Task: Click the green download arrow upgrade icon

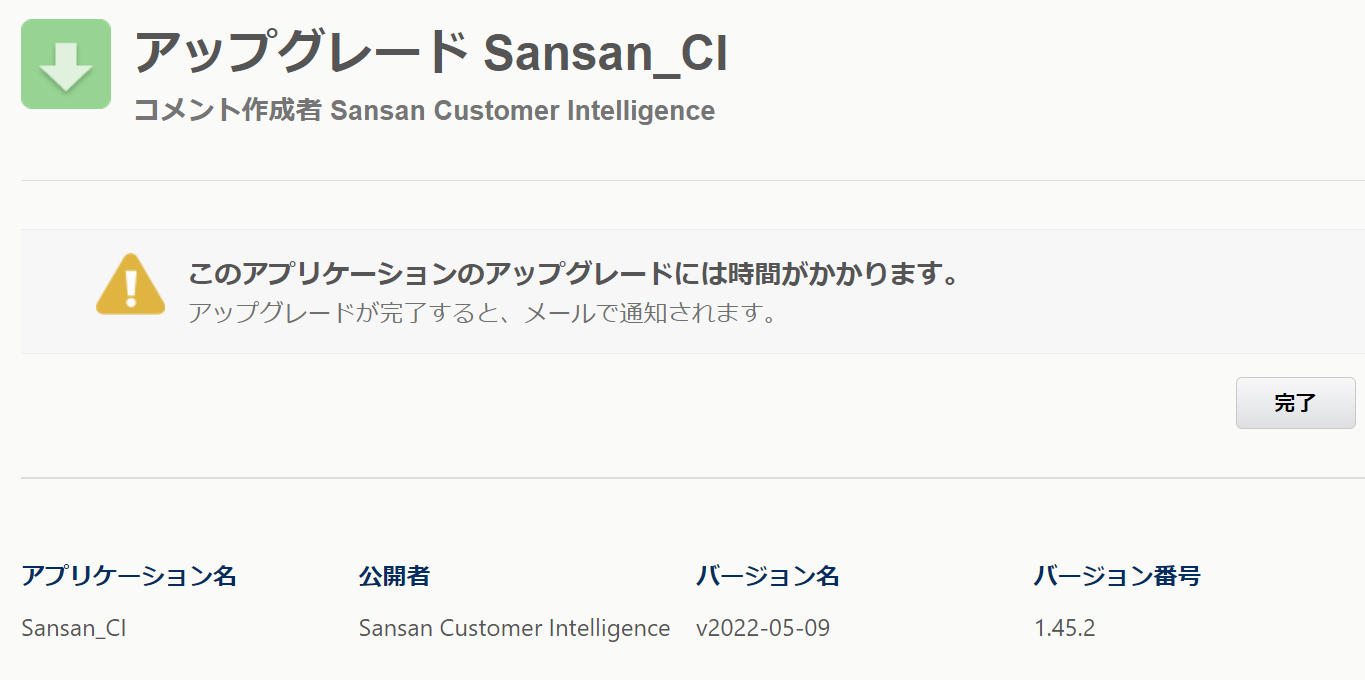Action: click(66, 64)
